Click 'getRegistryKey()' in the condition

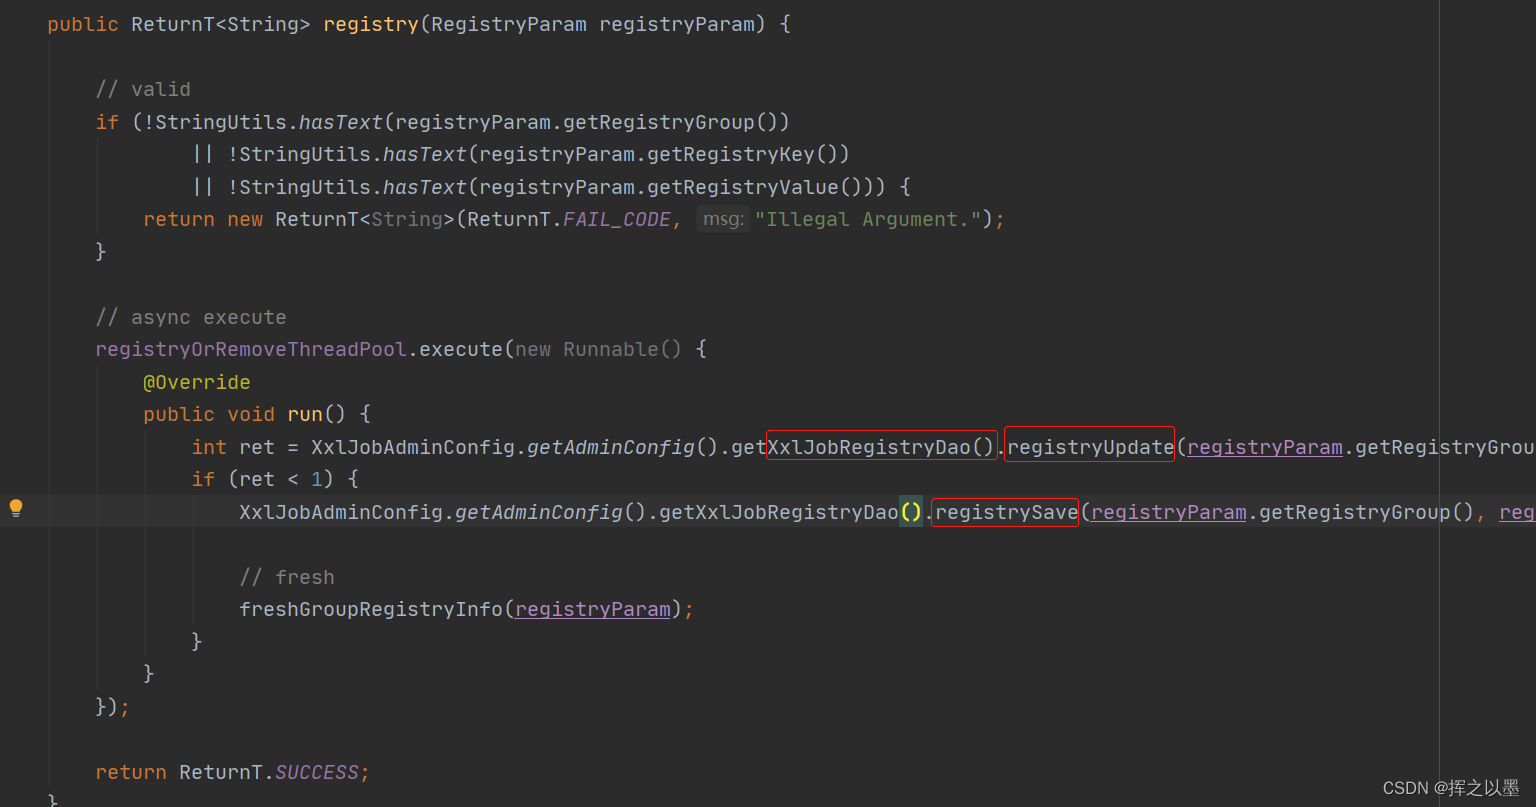742,154
